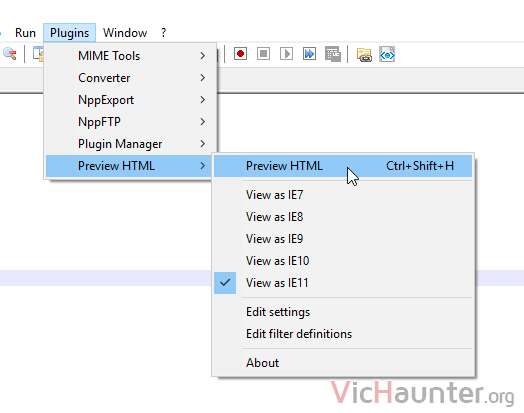524x413 pixels.
Task: Run macro multiple times icon
Action: tap(309, 54)
